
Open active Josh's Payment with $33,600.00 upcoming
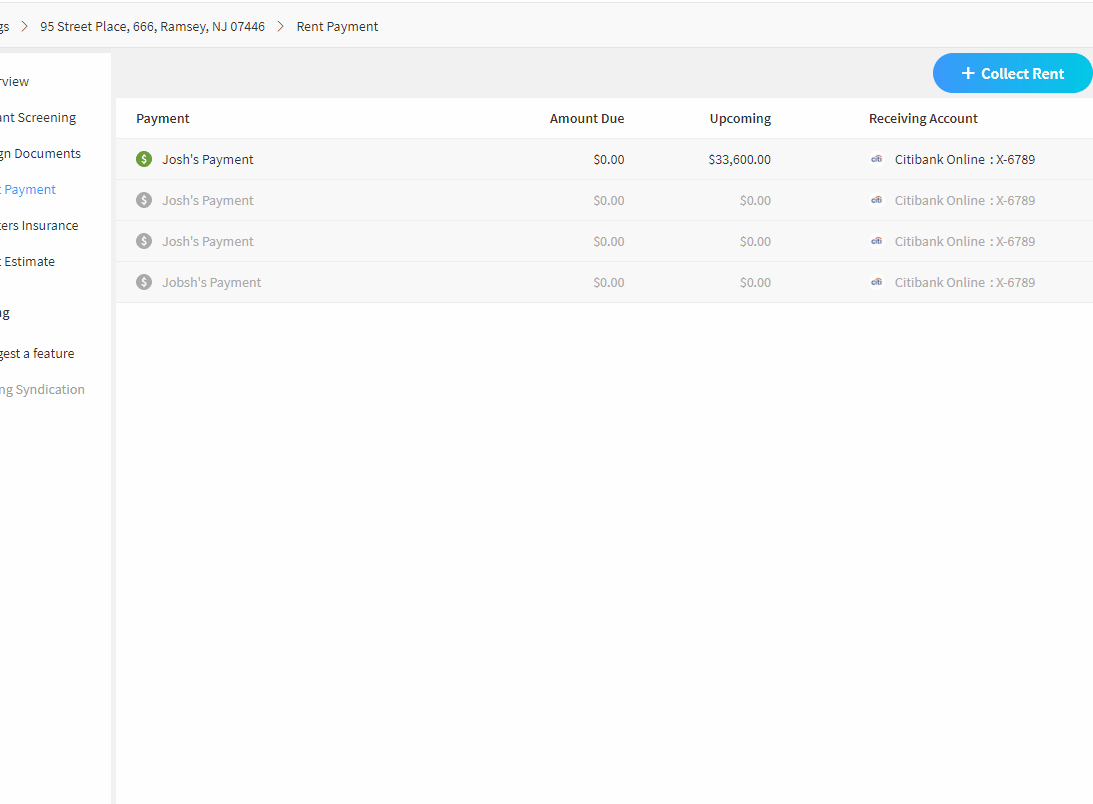click(x=208, y=159)
